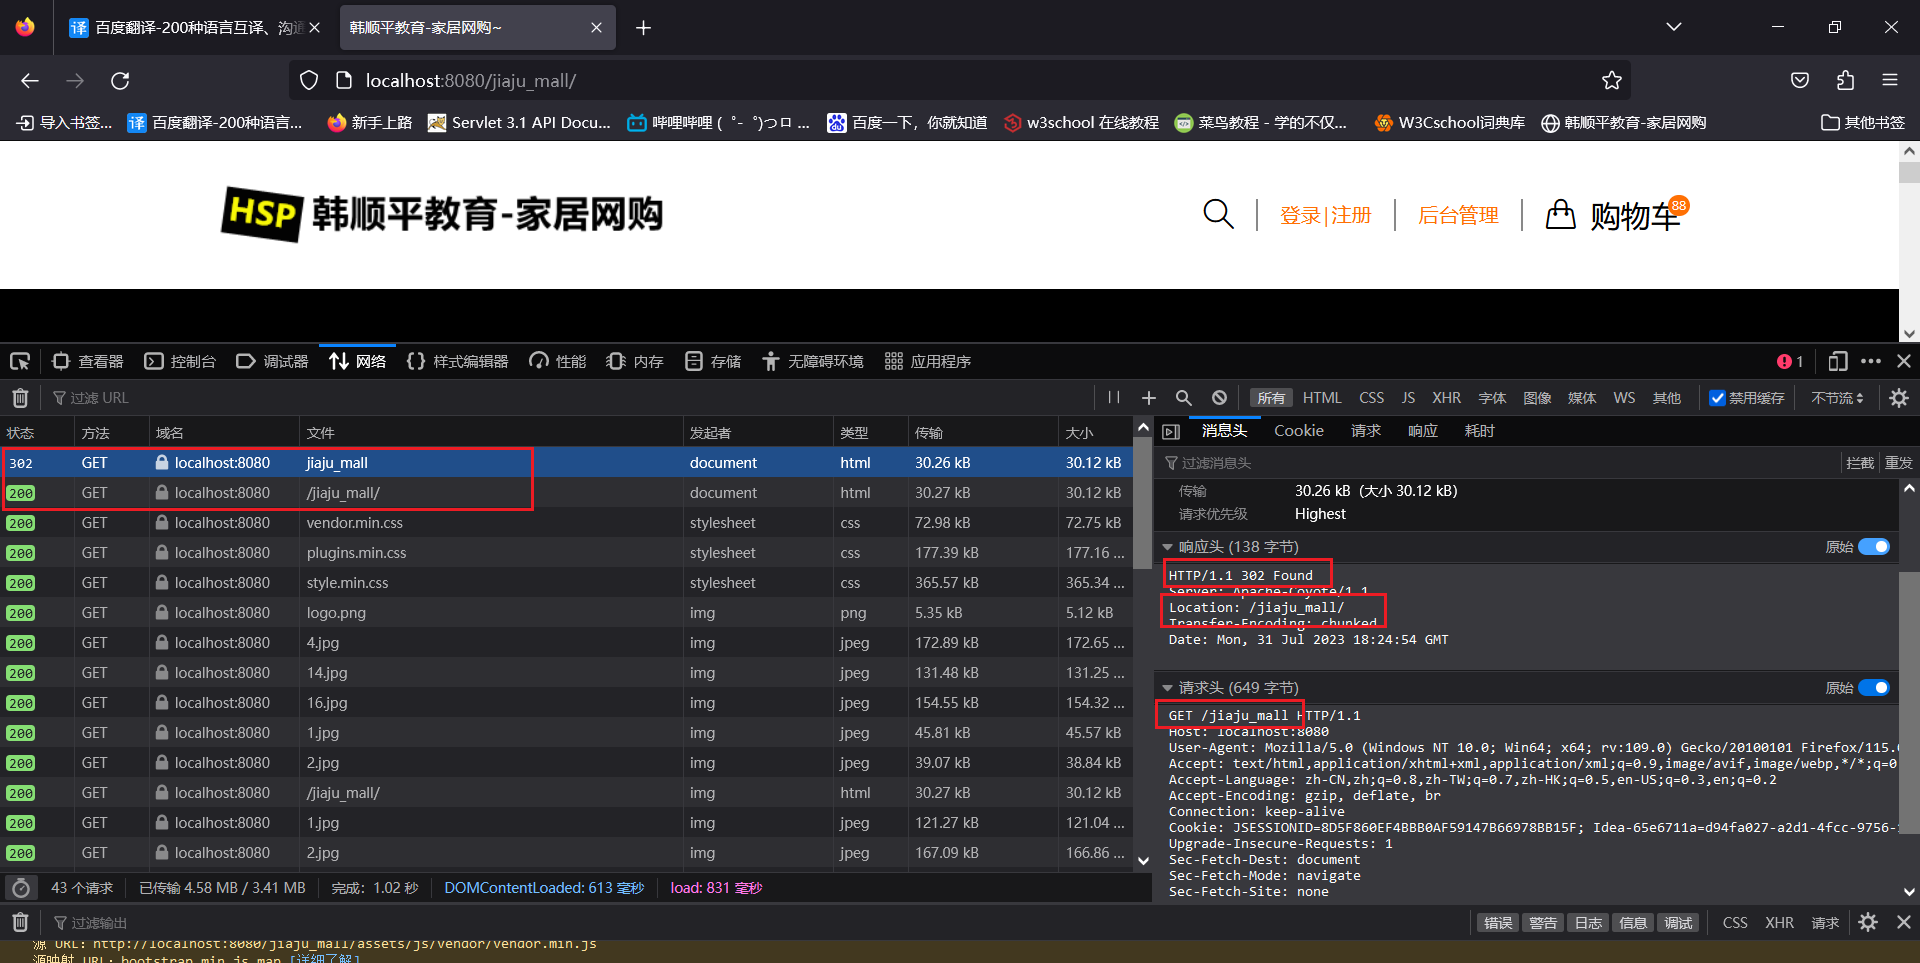Toggle the request details pane icon
1920x963 pixels.
pyautogui.click(x=1171, y=431)
